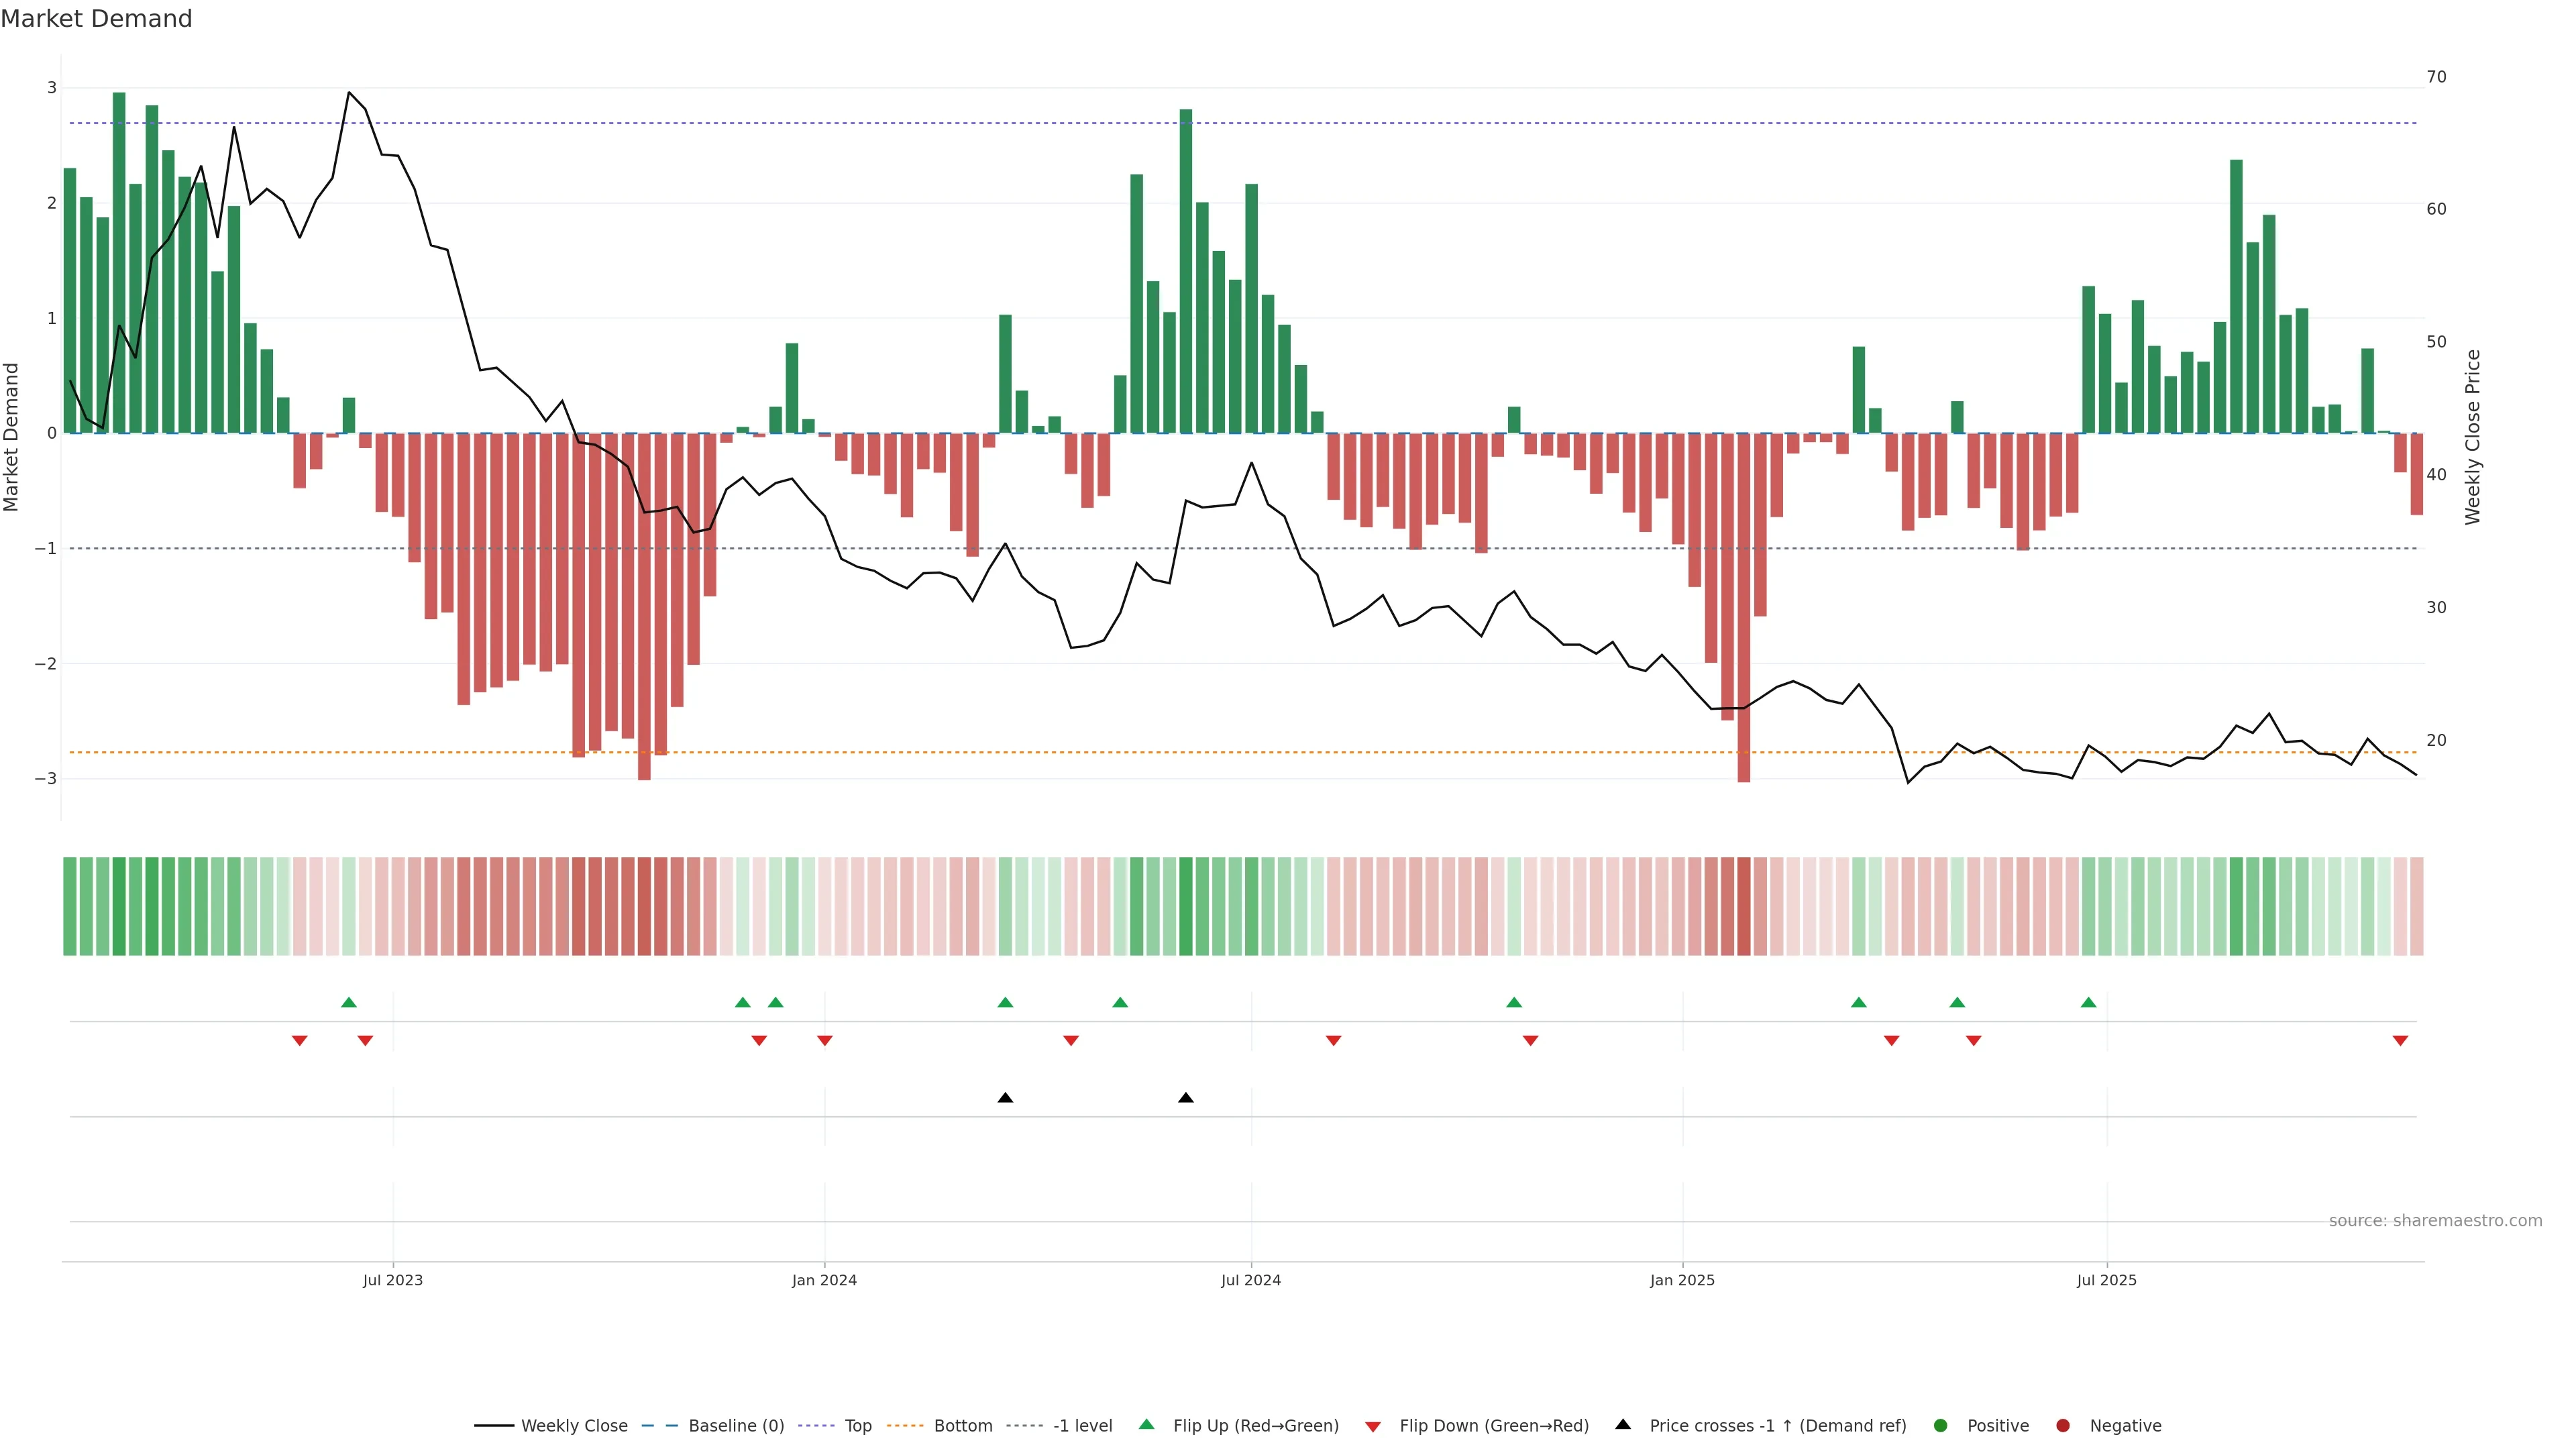
Task: Click the green Positive legend dot
Action: pyautogui.click(x=1941, y=1426)
